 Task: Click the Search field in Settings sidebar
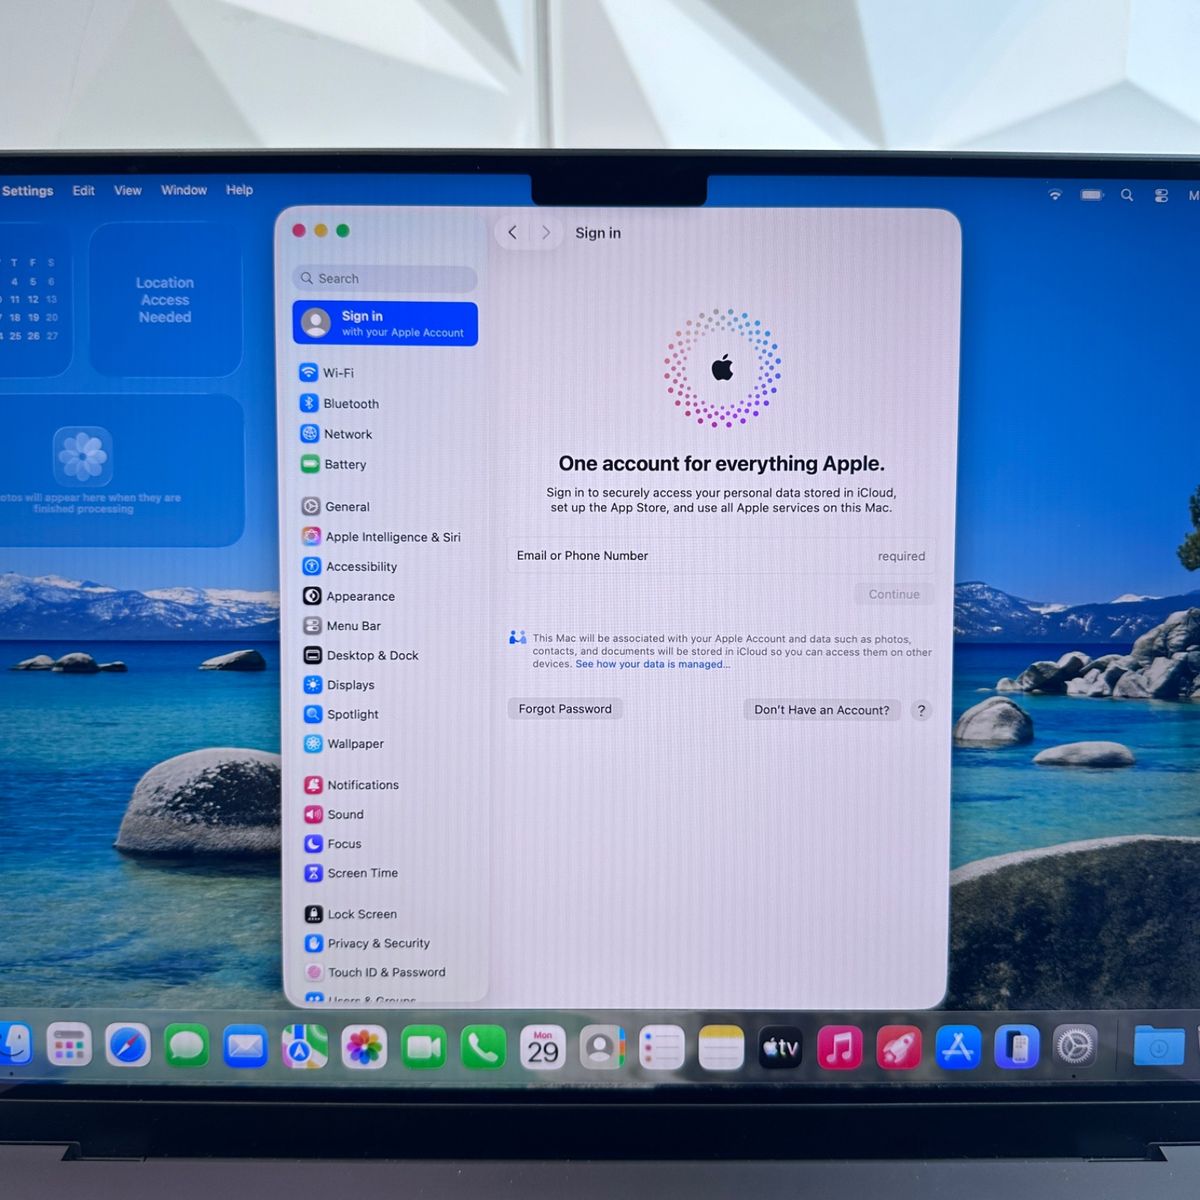(x=385, y=278)
